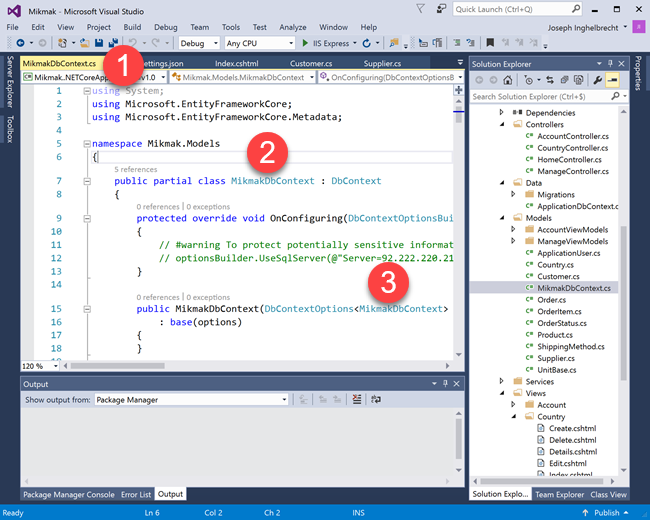Image resolution: width=650 pixels, height=520 pixels.
Task: Click the Refresh browser icon beside IIS Express
Action: 366,43
